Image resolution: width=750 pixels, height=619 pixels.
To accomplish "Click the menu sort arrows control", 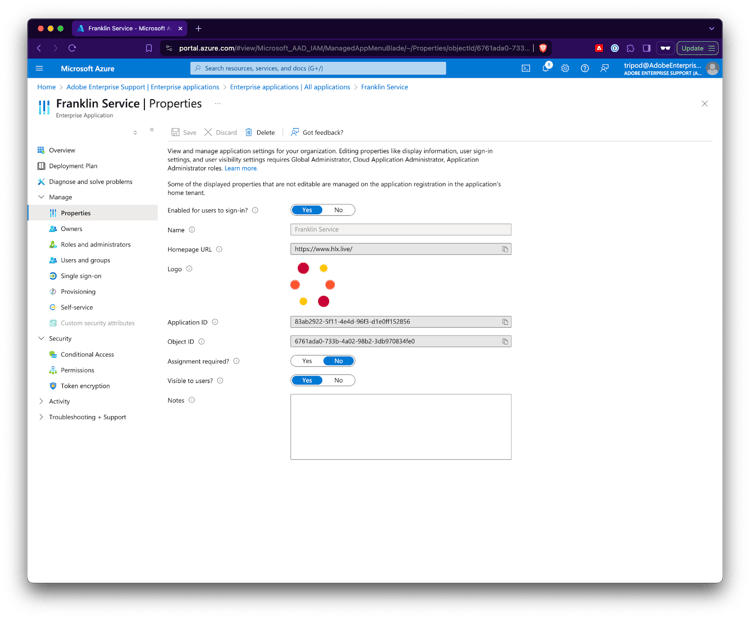I will [x=135, y=133].
